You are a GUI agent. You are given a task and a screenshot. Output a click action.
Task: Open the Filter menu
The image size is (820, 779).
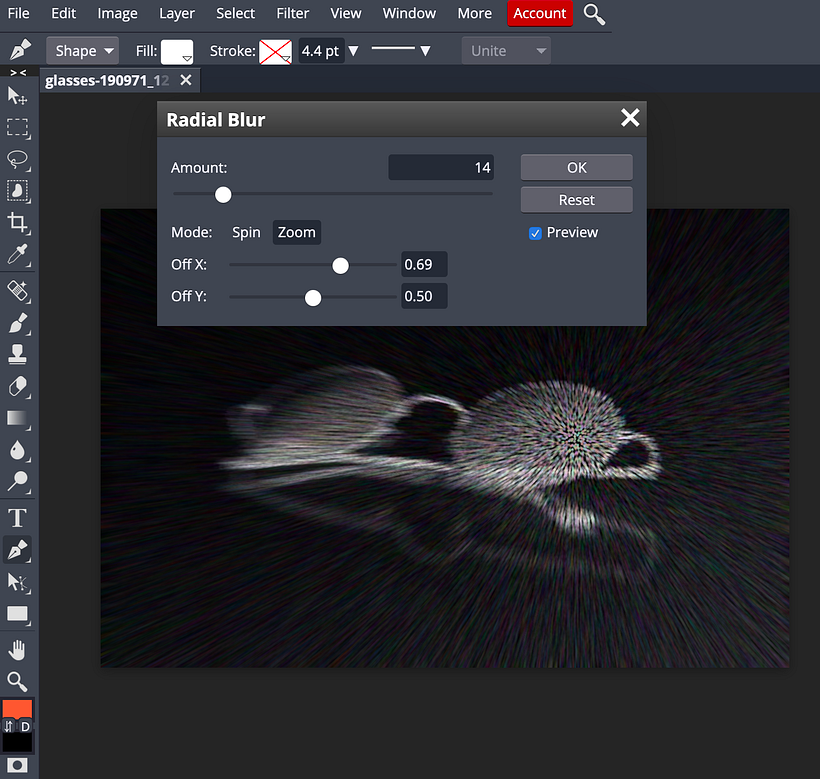(292, 13)
